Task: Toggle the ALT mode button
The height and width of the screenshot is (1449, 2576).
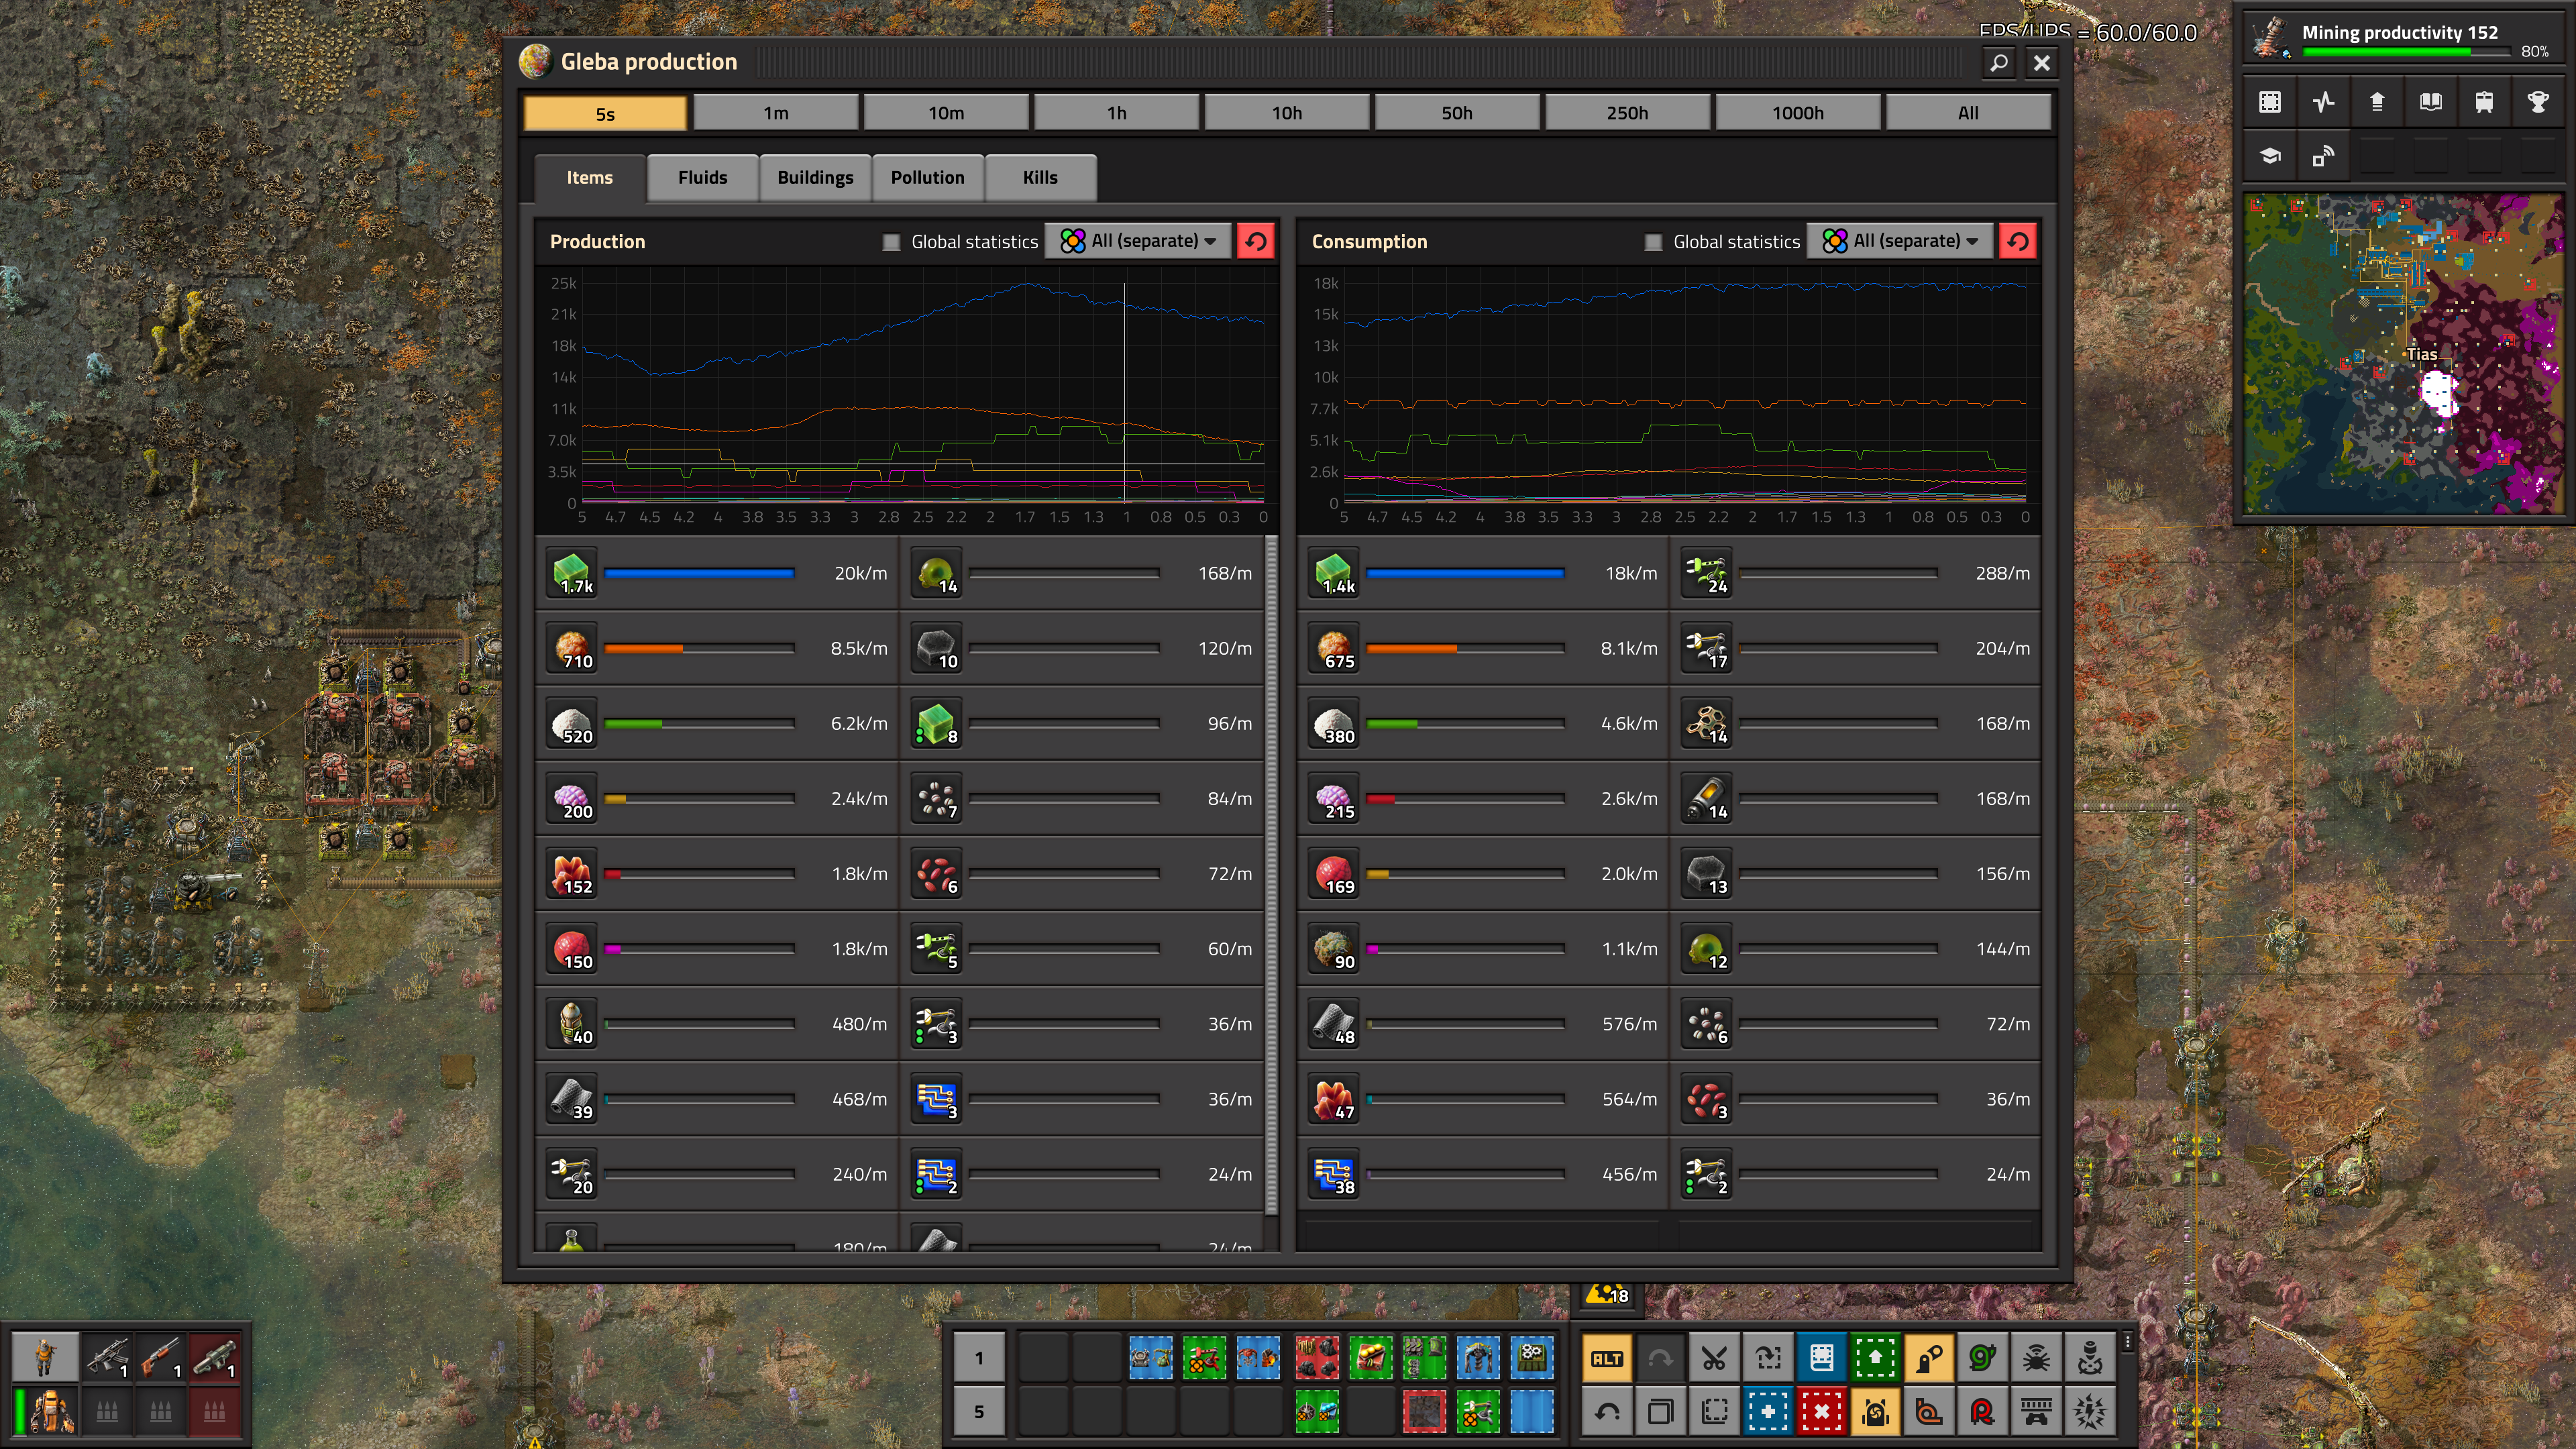Action: coord(1607,1358)
